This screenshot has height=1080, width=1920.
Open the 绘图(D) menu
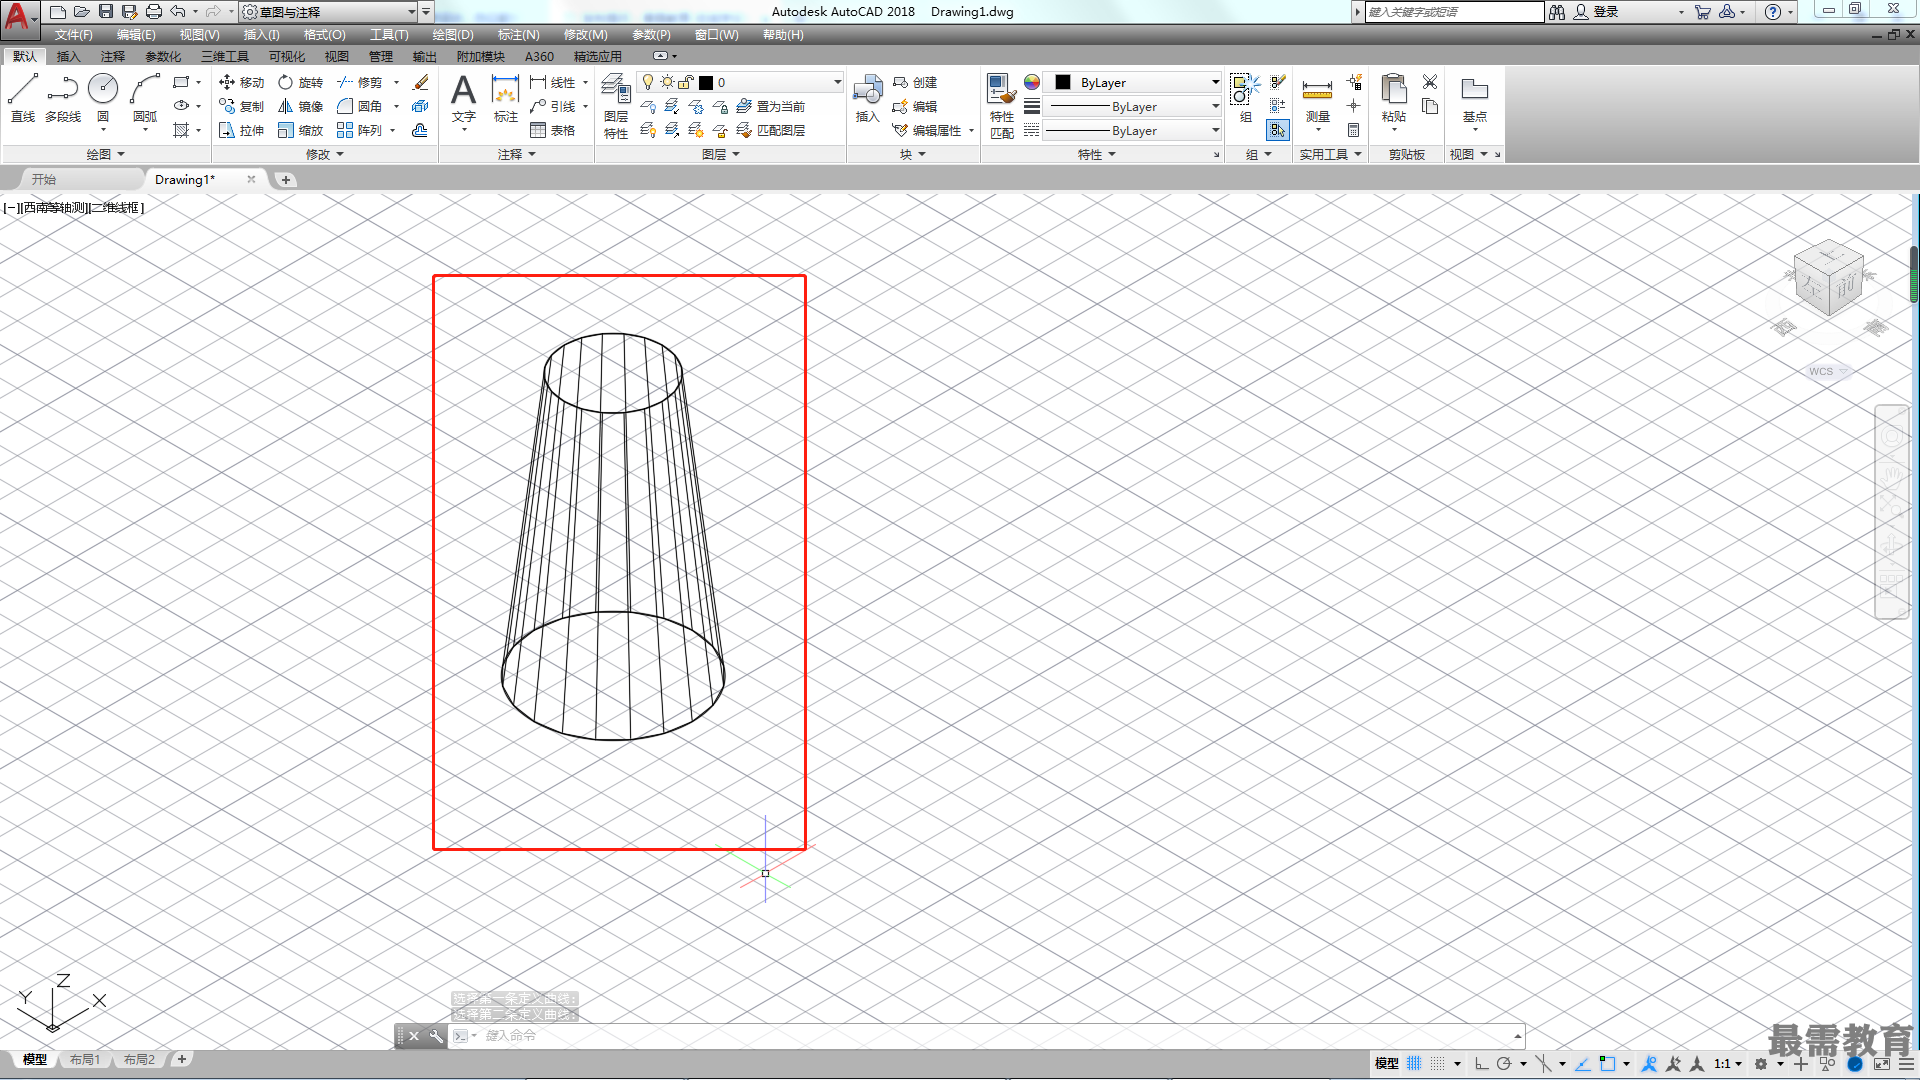pyautogui.click(x=453, y=35)
